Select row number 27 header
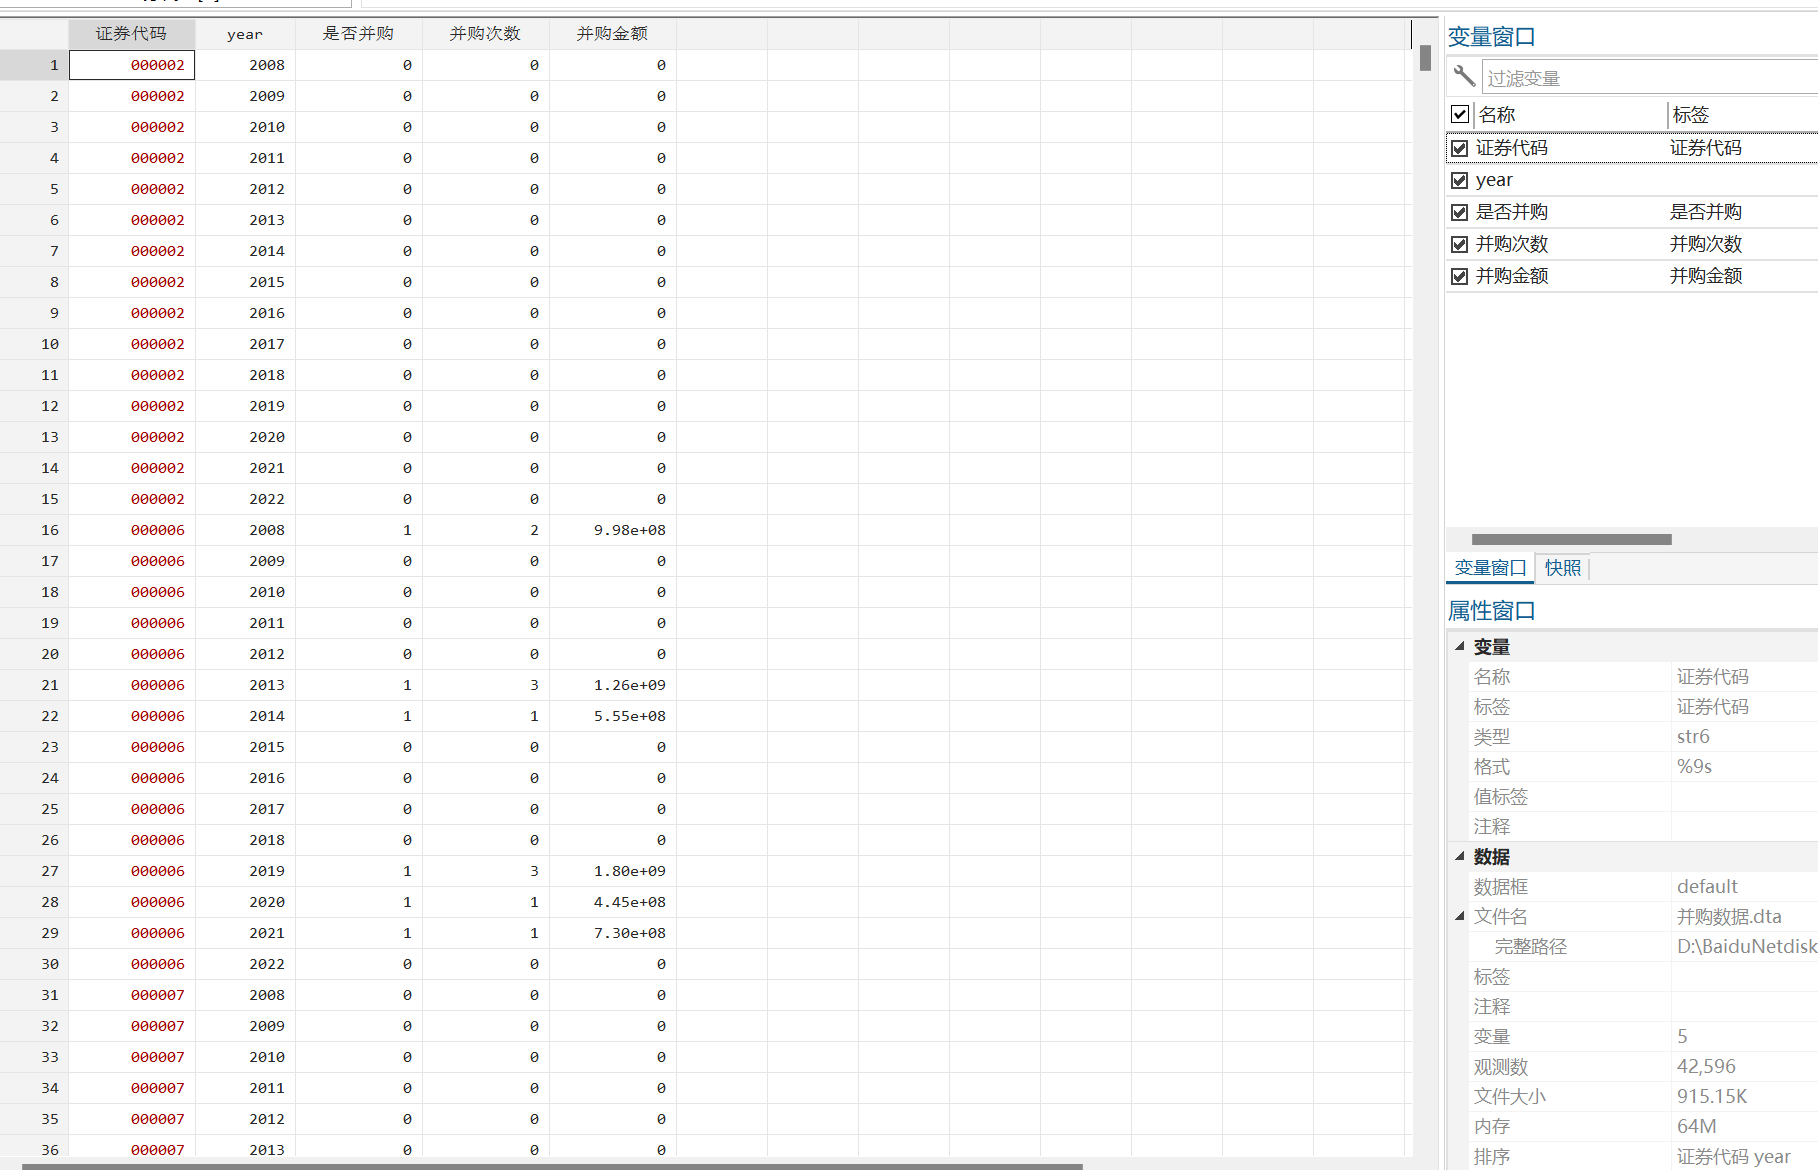 pyautogui.click(x=34, y=871)
